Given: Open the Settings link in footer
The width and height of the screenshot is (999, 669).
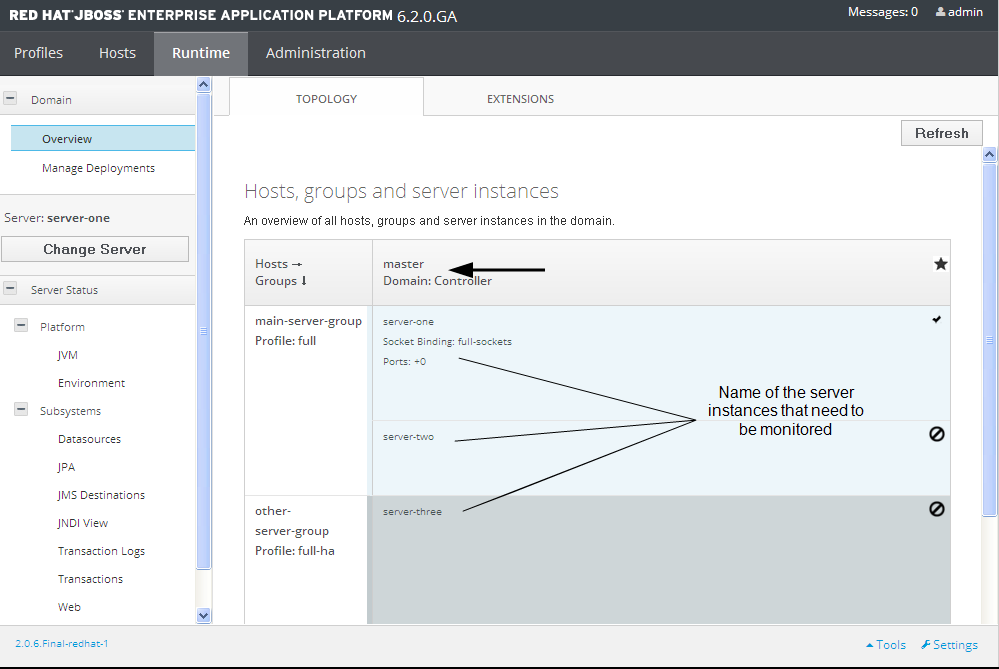Looking at the screenshot, I should pyautogui.click(x=949, y=645).
